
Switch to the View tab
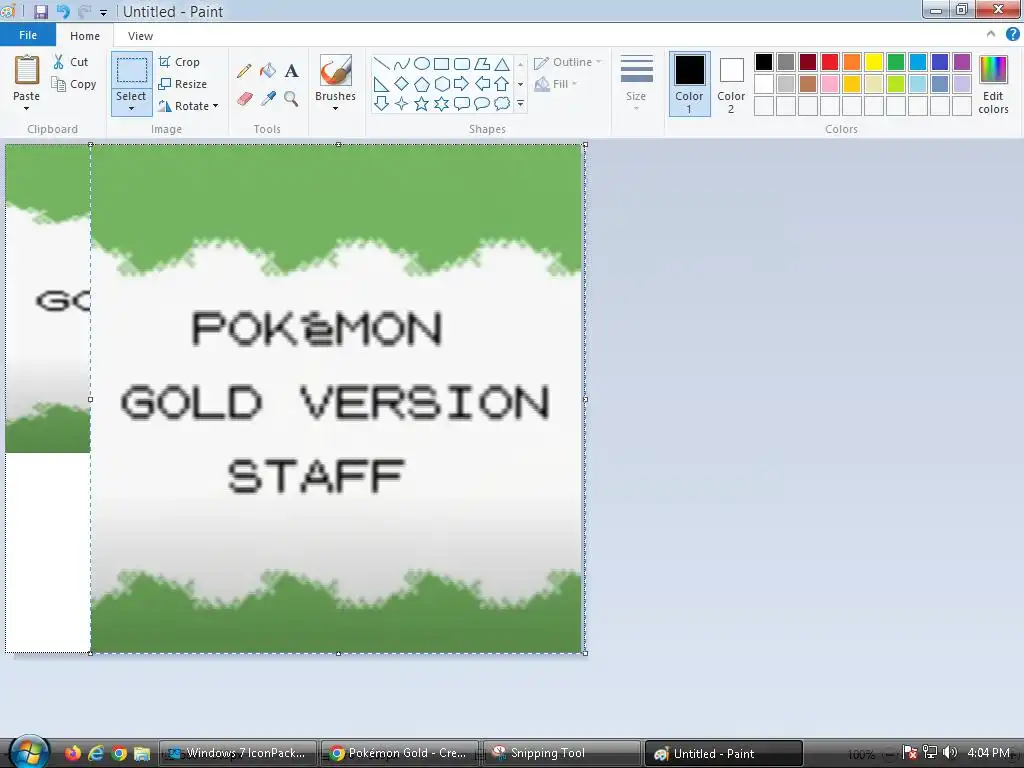[x=140, y=36]
